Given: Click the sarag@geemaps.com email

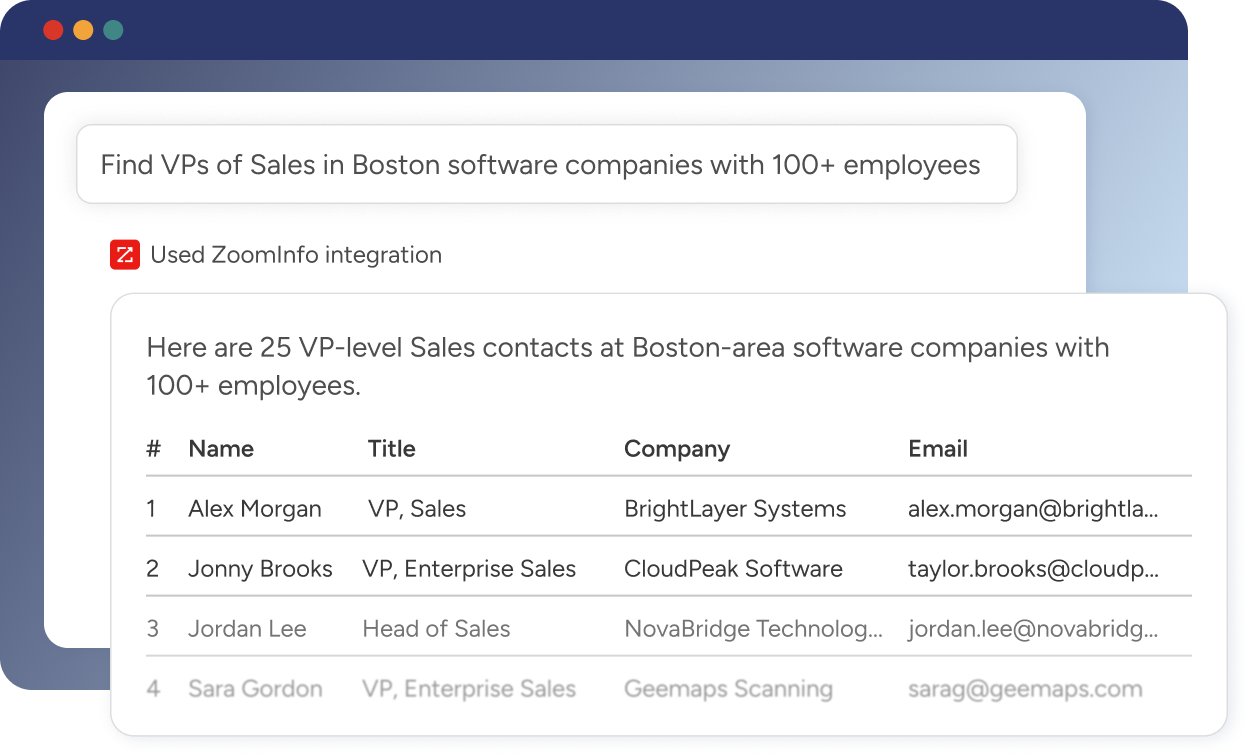Looking at the screenshot, I should 1025,689.
